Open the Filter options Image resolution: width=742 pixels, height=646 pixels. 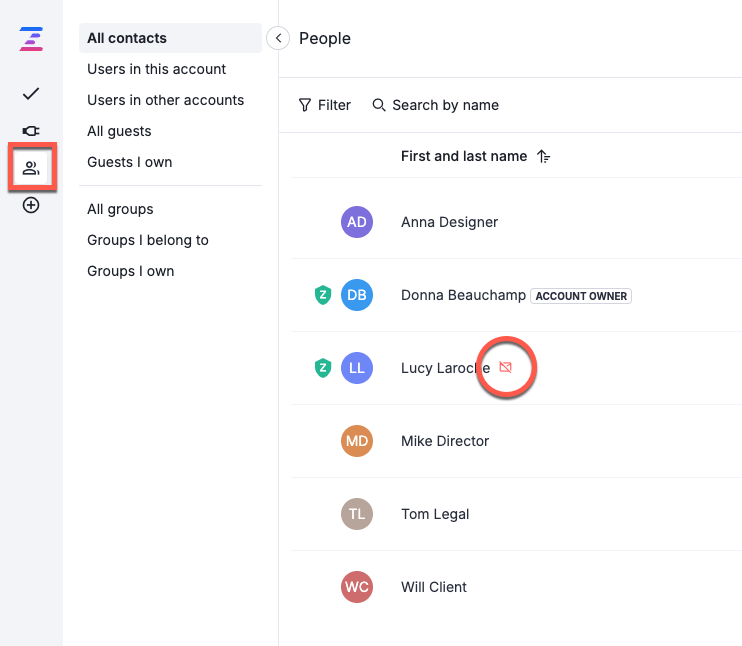click(325, 105)
